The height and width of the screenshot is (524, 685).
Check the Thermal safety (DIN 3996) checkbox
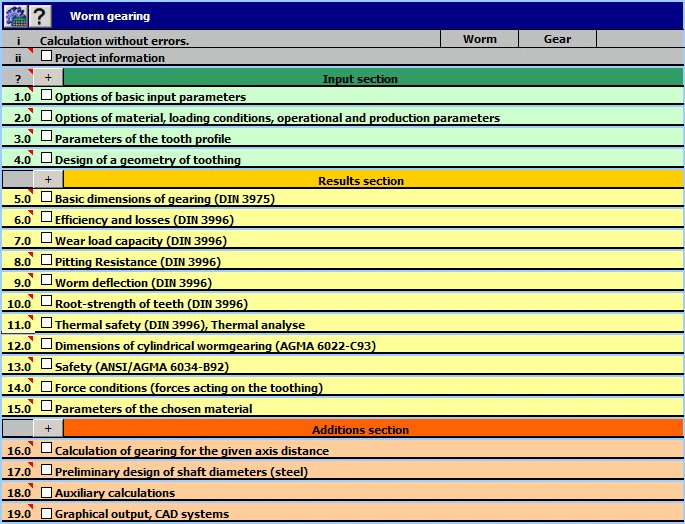[46, 323]
